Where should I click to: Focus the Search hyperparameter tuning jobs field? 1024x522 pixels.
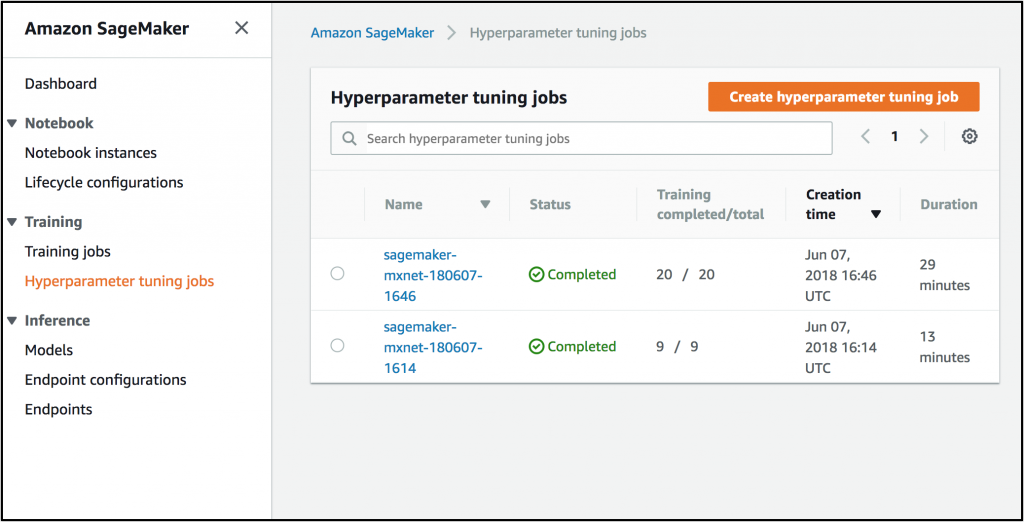coord(581,139)
